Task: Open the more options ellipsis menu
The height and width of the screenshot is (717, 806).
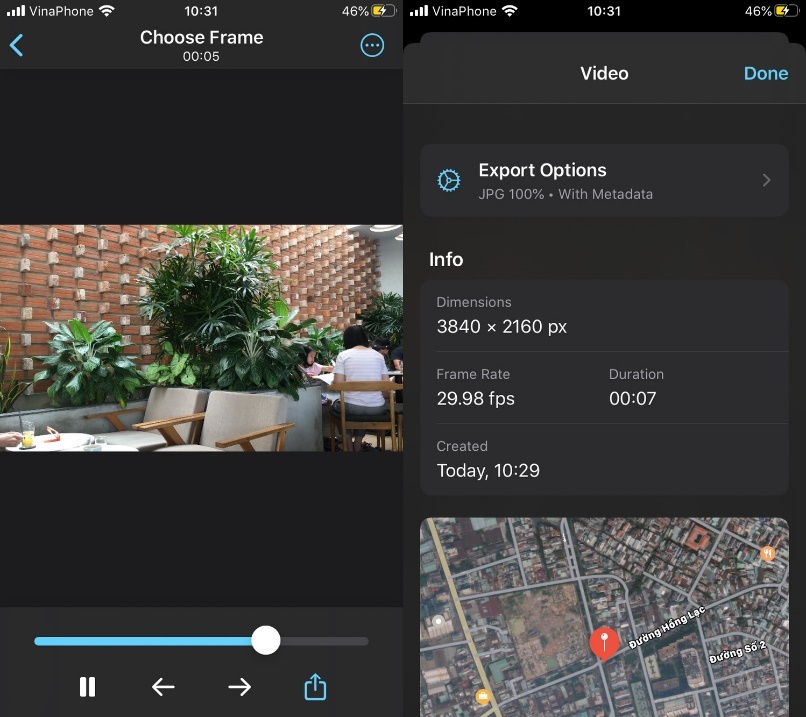Action: coord(372,46)
